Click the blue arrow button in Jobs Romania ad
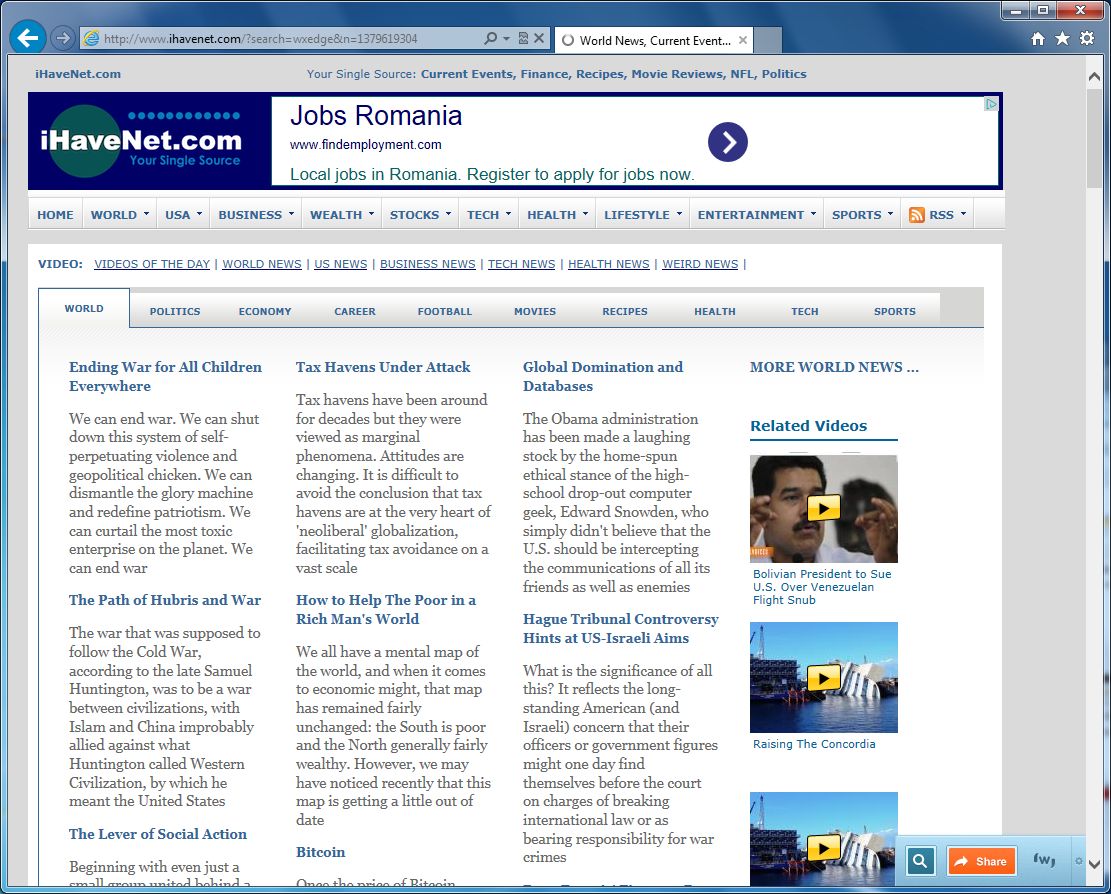Viewport: 1111px width, 894px height. (728, 142)
